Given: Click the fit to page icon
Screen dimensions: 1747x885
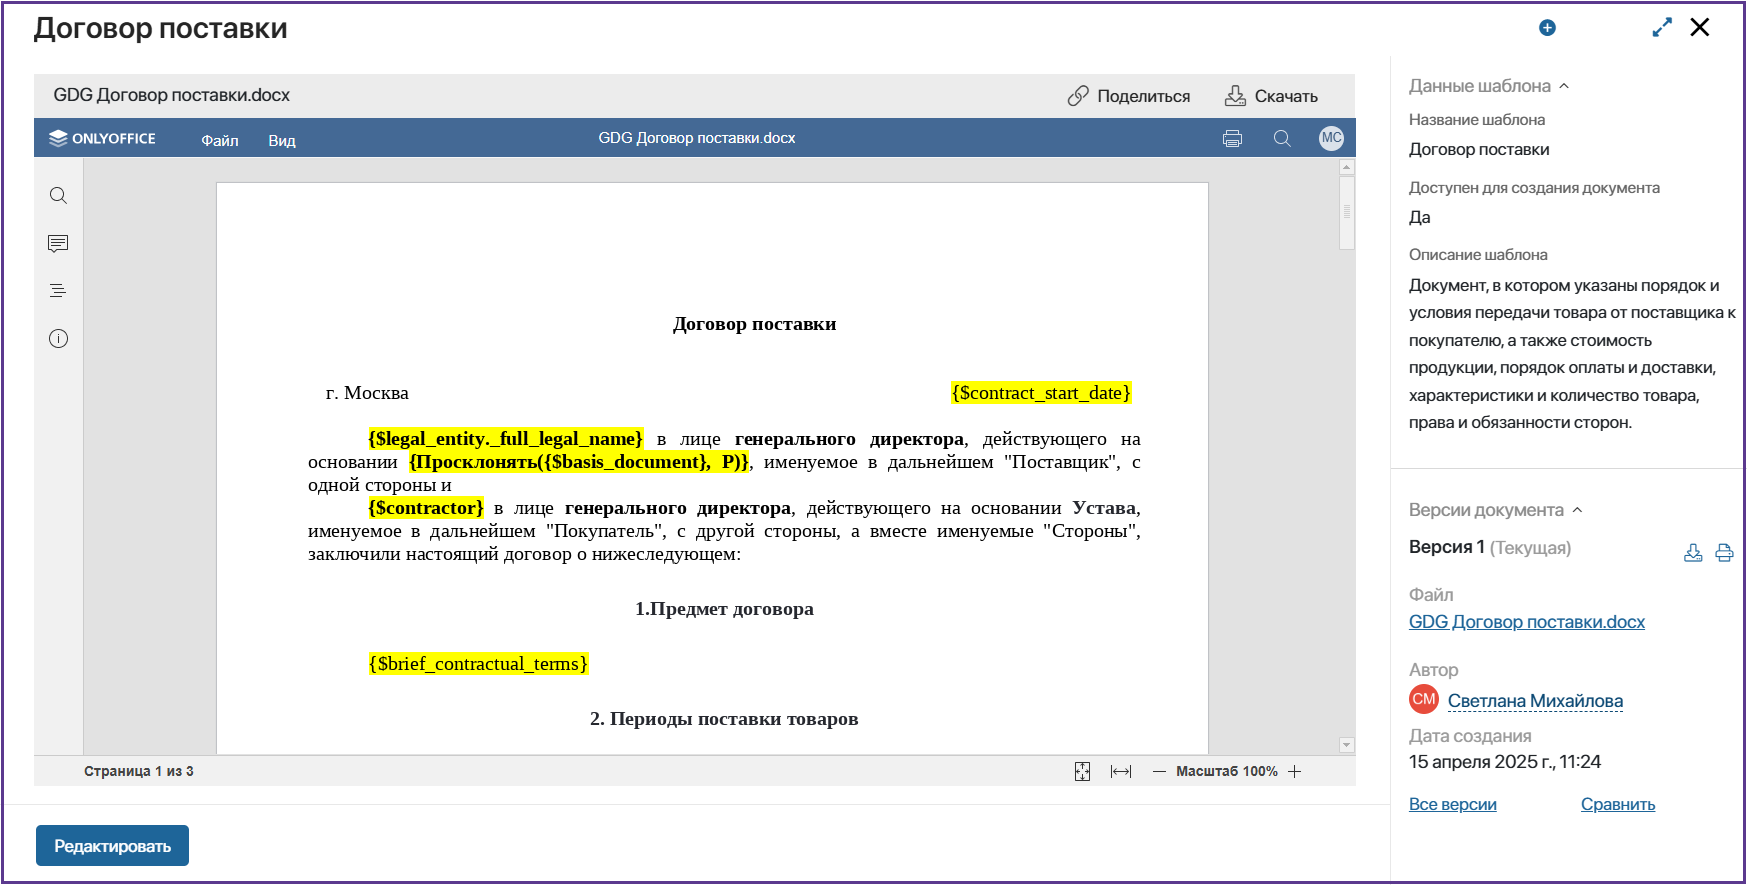Looking at the screenshot, I should pos(1082,772).
